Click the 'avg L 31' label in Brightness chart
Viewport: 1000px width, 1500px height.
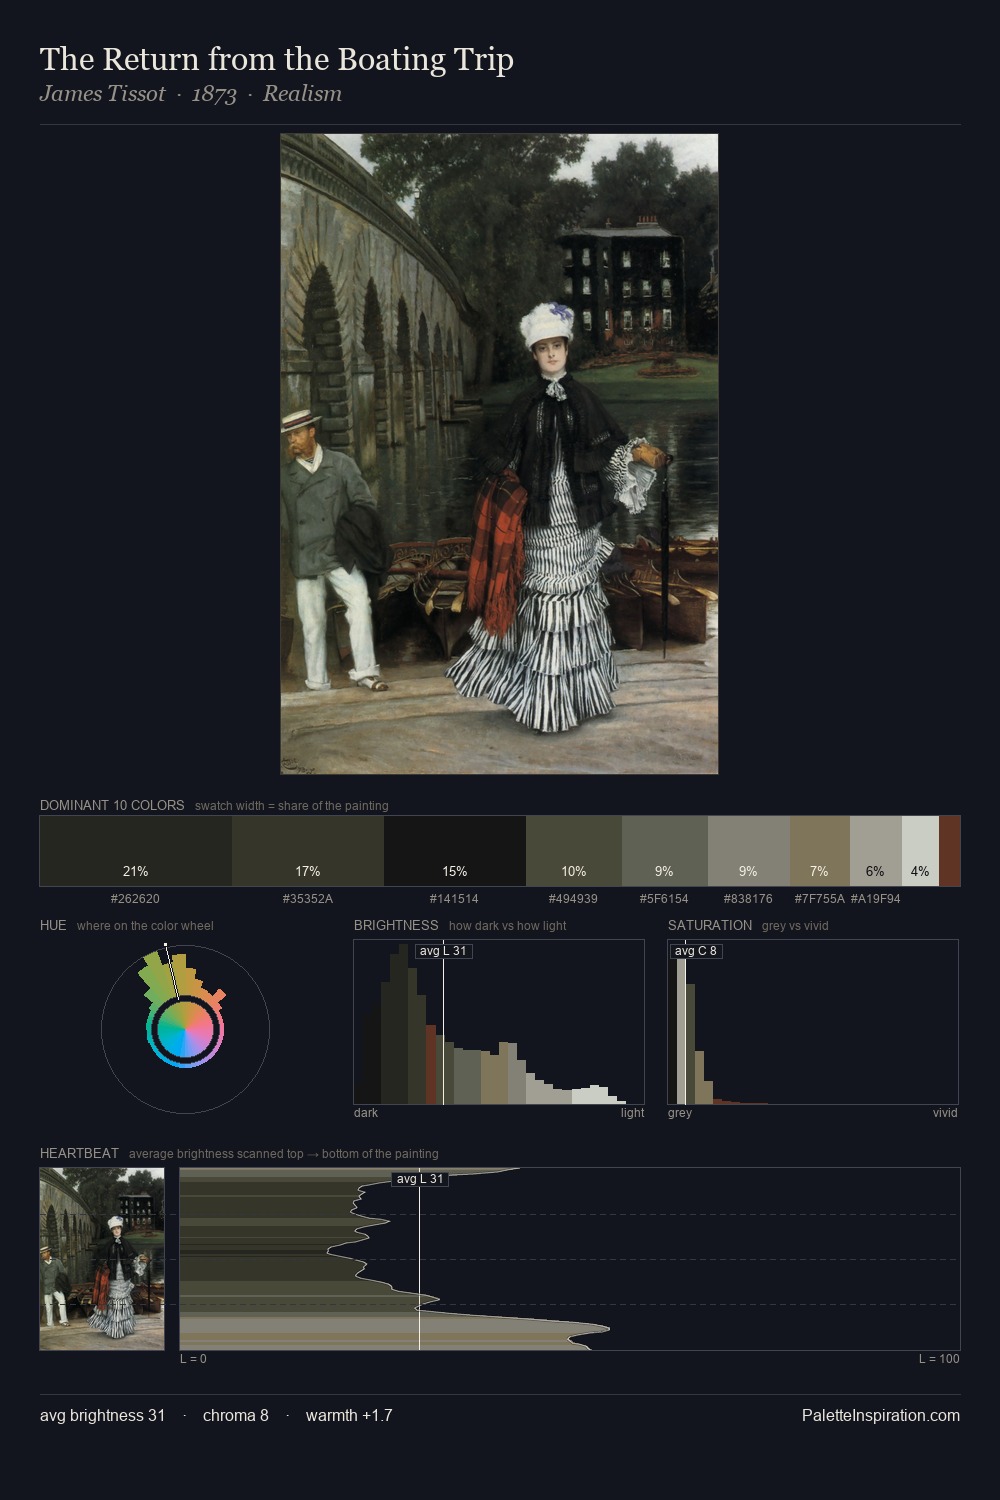click(x=443, y=951)
